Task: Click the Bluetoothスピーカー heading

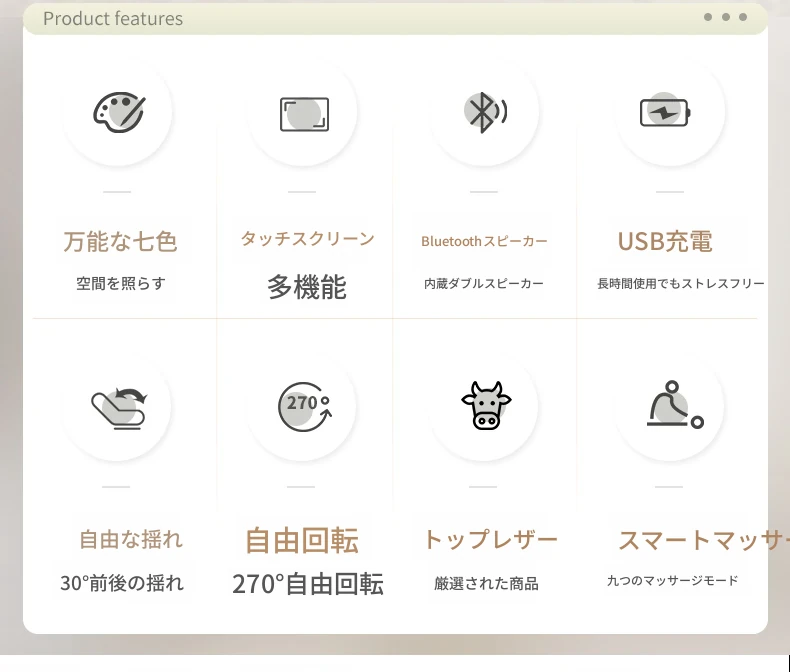Action: click(x=484, y=241)
